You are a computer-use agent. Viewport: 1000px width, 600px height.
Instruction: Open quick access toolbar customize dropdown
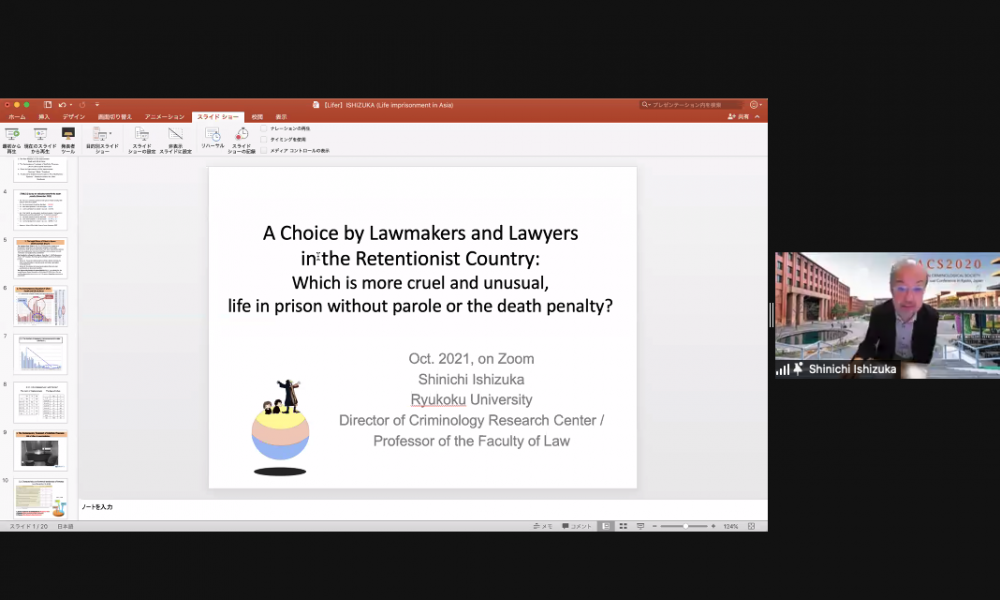[x=97, y=105]
